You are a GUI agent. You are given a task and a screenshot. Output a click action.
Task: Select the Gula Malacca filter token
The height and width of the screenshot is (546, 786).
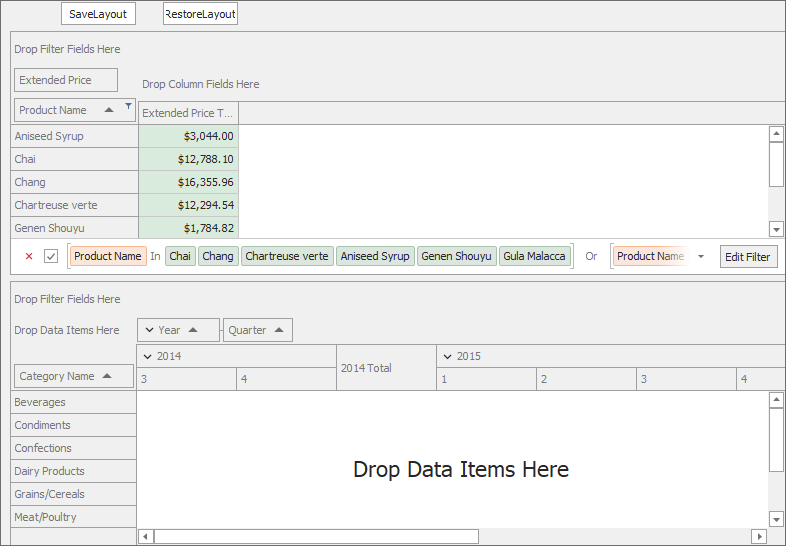tap(535, 256)
